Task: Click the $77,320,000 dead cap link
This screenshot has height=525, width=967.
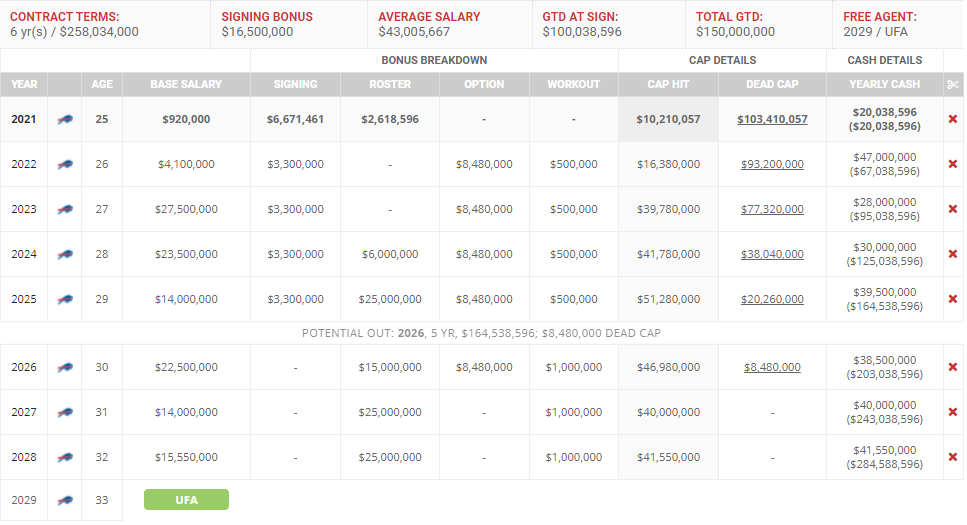Action: tap(772, 209)
